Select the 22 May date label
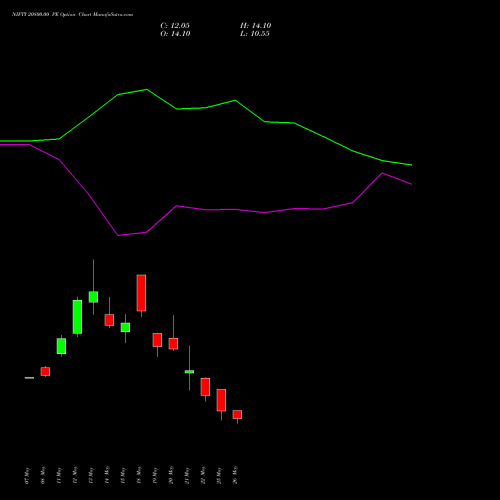This screenshot has width=500, height=500. click(x=203, y=476)
